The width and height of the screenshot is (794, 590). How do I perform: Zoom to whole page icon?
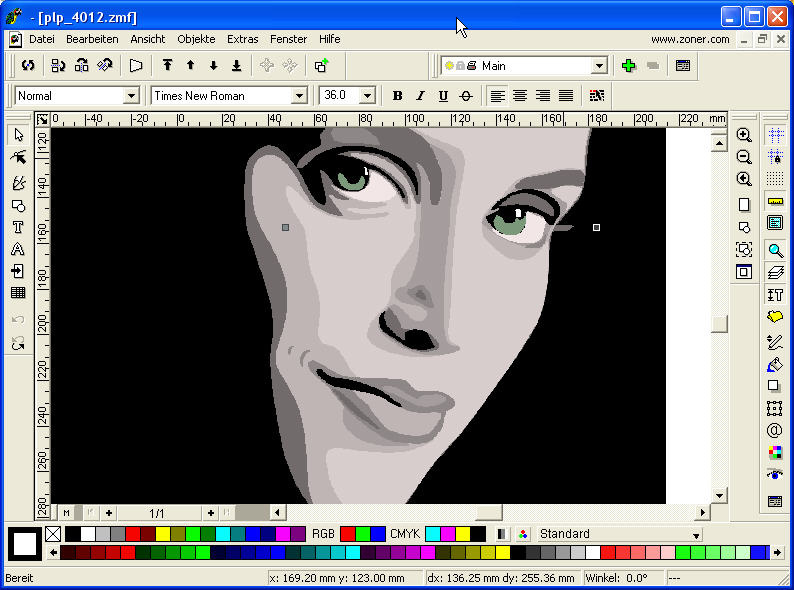point(743,205)
